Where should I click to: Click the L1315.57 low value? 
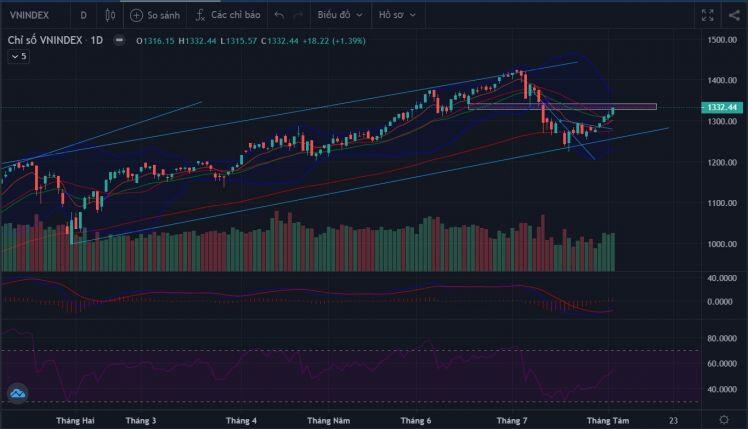tap(239, 41)
